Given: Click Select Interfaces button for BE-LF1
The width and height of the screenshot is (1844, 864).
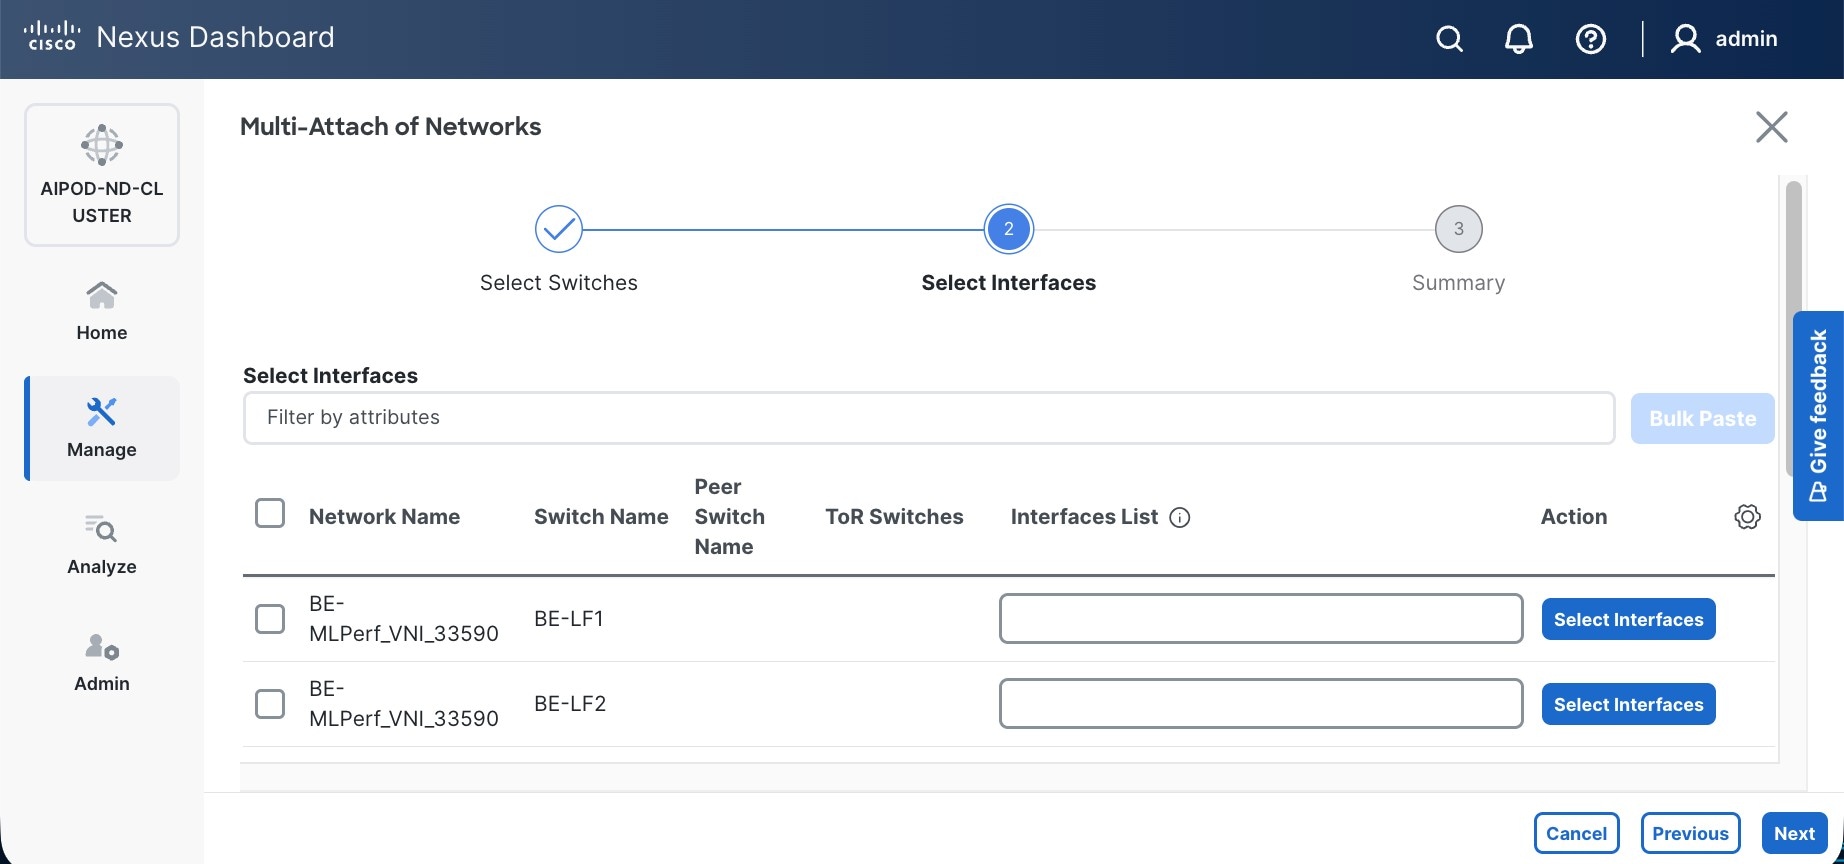Looking at the screenshot, I should coord(1628,619).
